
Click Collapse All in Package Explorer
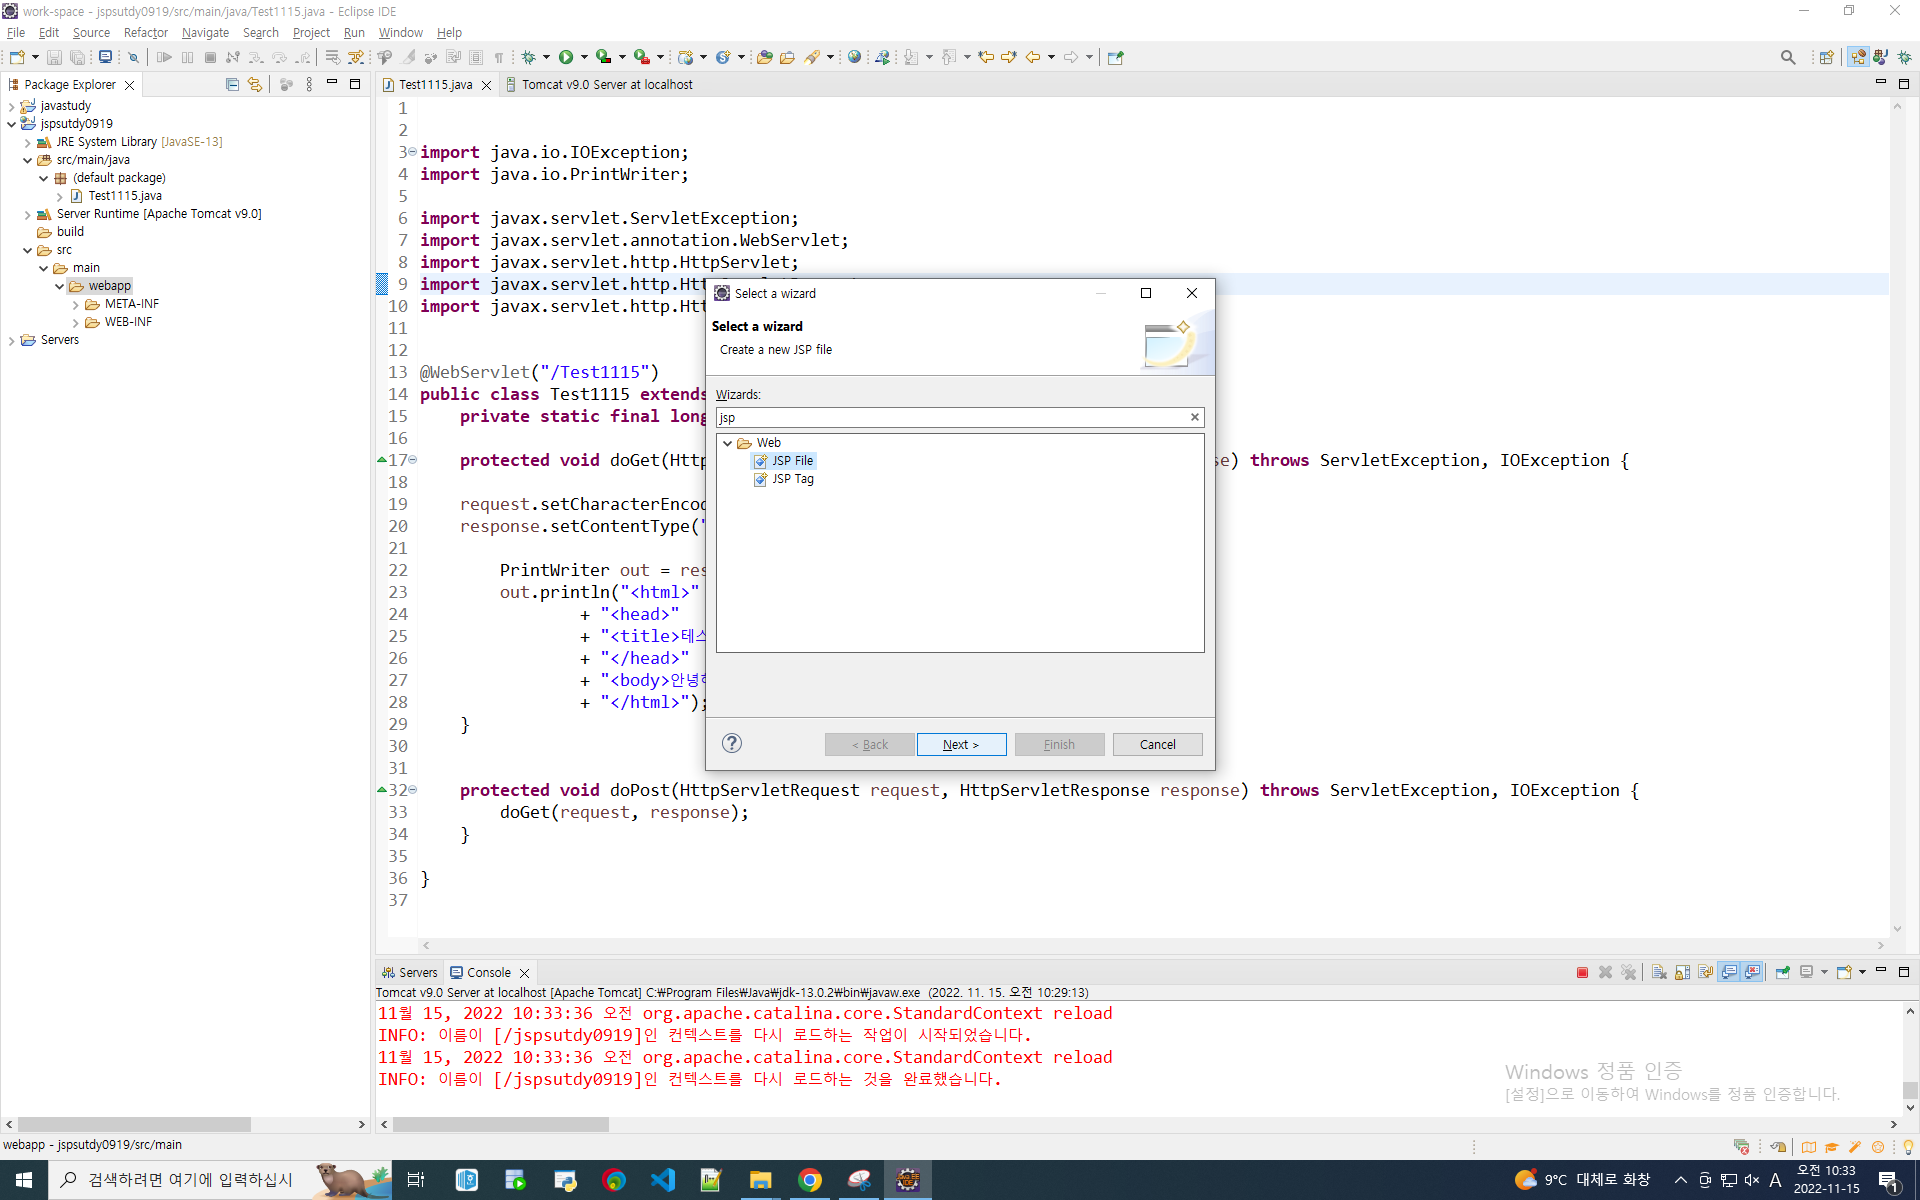pyautogui.click(x=232, y=85)
